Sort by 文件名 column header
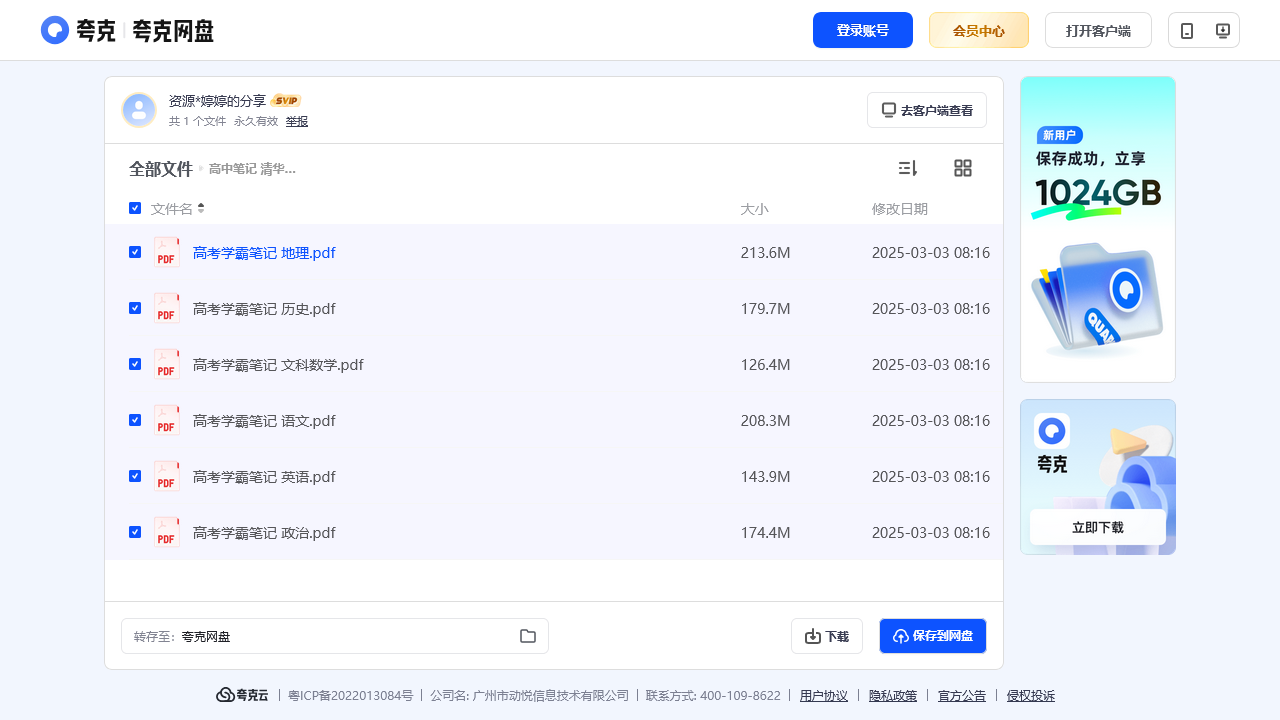1280x720 pixels. coord(178,209)
